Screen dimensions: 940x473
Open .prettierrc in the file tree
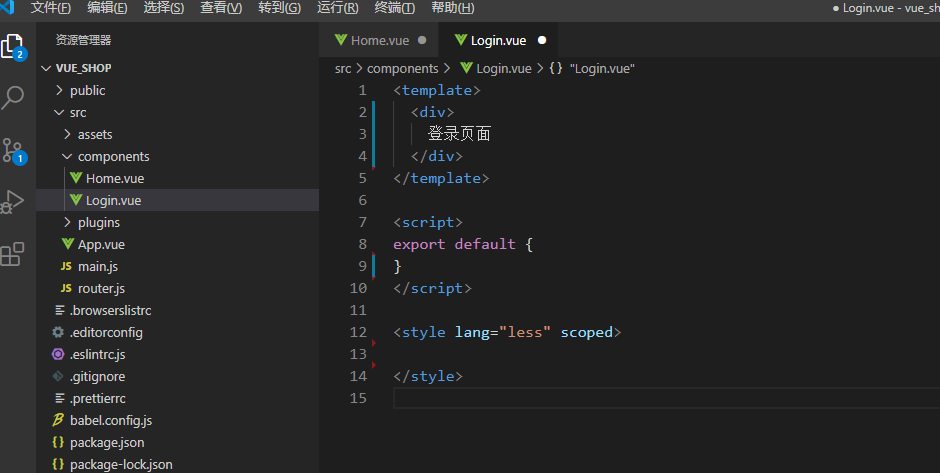[98, 398]
